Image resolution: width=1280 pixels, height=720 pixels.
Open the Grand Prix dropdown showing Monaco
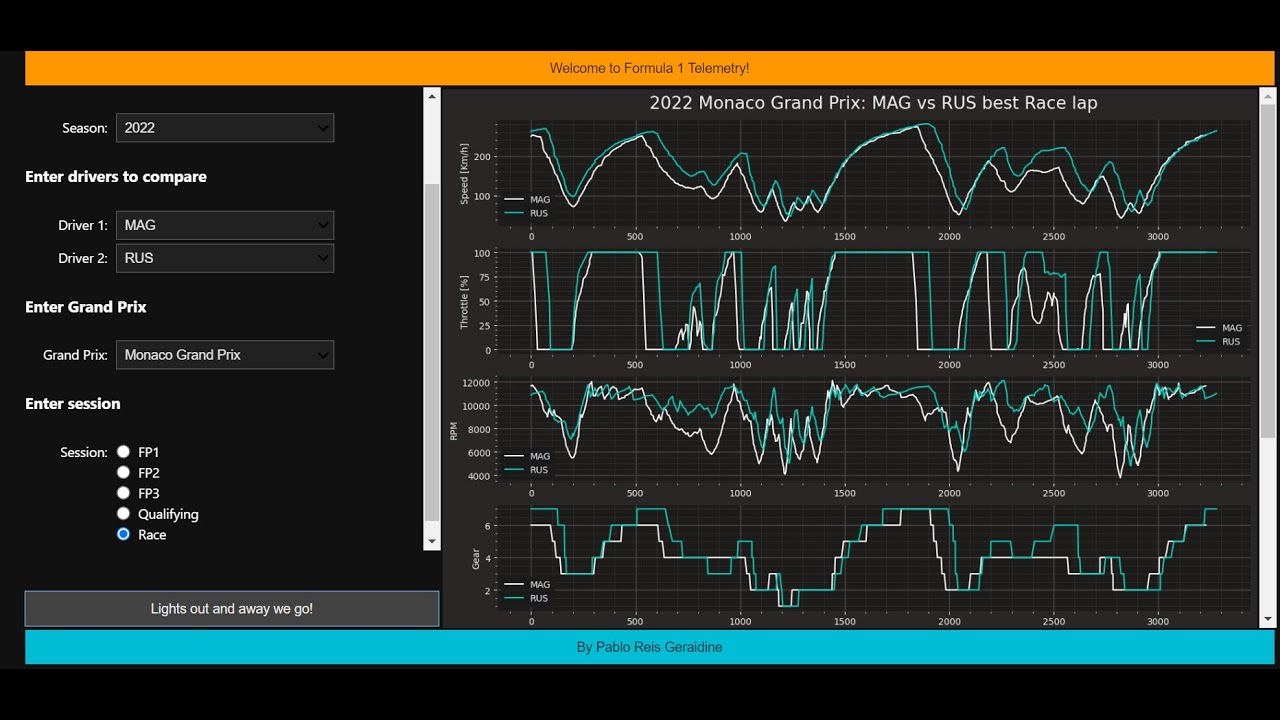(225, 355)
